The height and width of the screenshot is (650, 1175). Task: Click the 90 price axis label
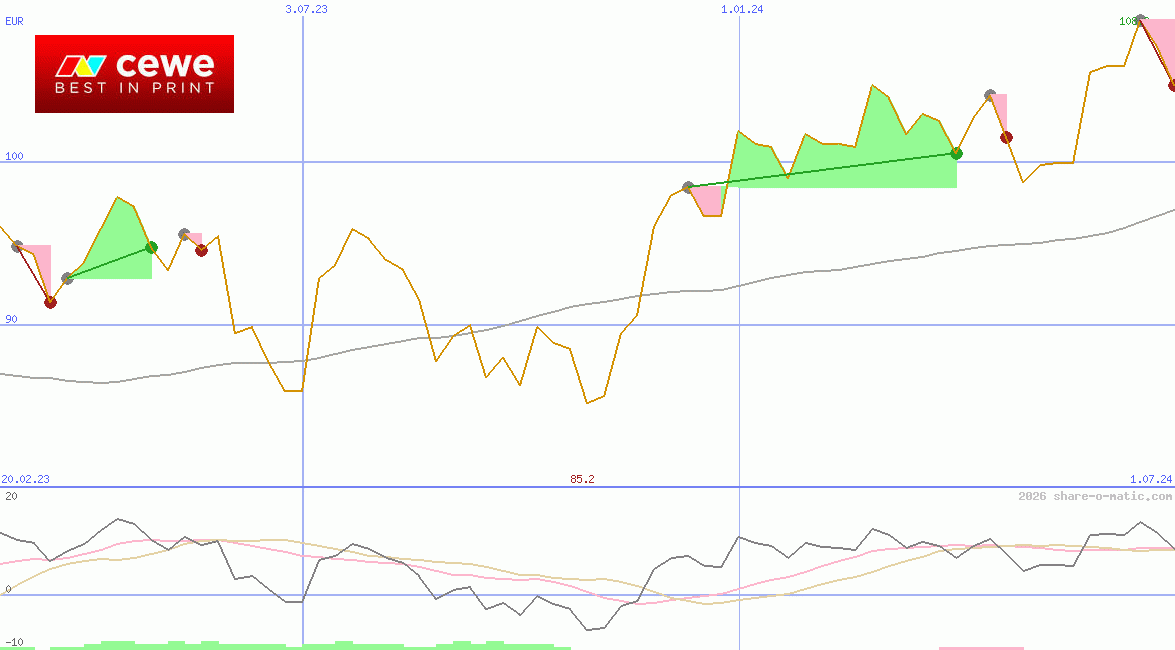click(x=11, y=319)
